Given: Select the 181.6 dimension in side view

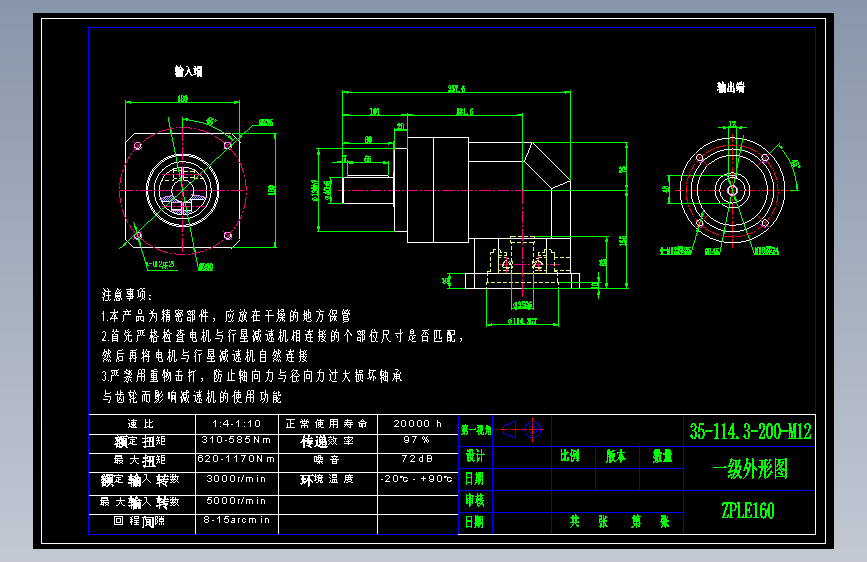Looking at the screenshot, I should (x=465, y=112).
